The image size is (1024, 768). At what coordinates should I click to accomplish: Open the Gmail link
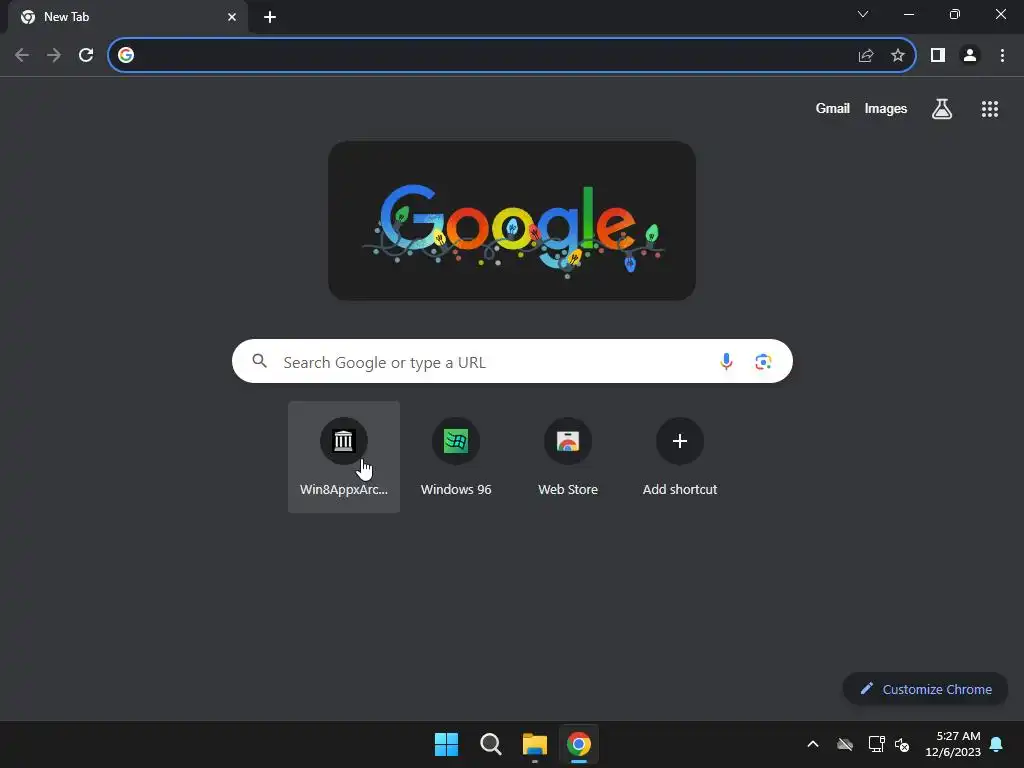(x=833, y=109)
